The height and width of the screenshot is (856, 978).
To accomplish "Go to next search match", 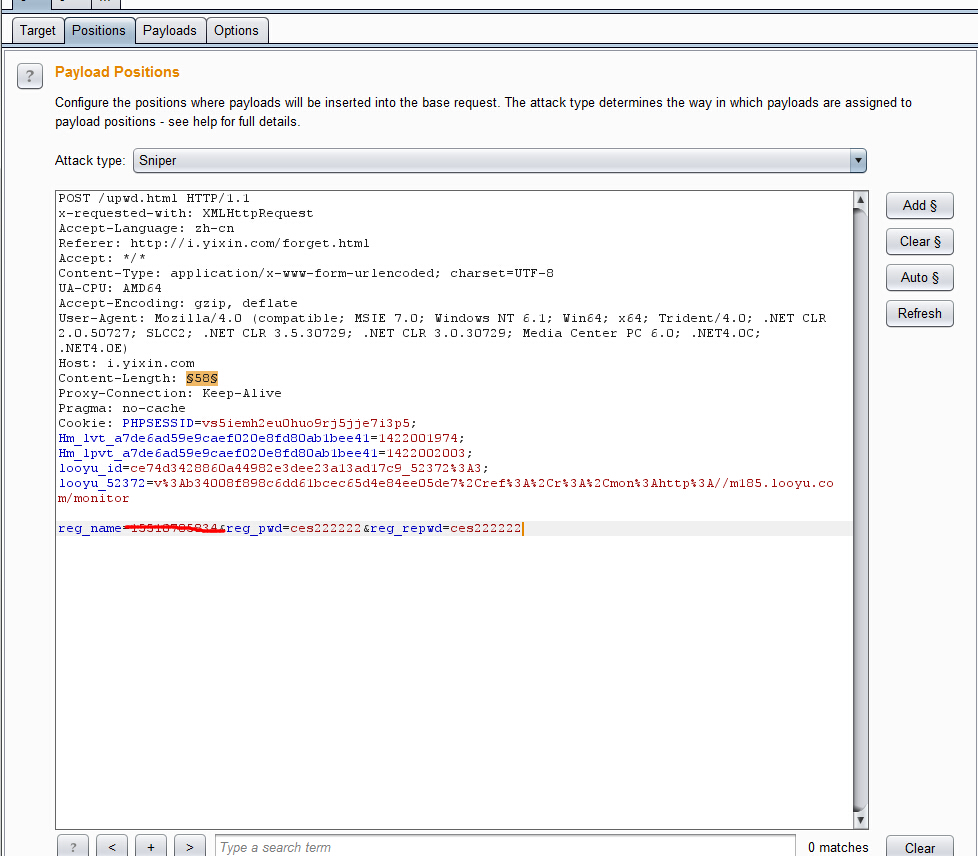I will [x=190, y=846].
